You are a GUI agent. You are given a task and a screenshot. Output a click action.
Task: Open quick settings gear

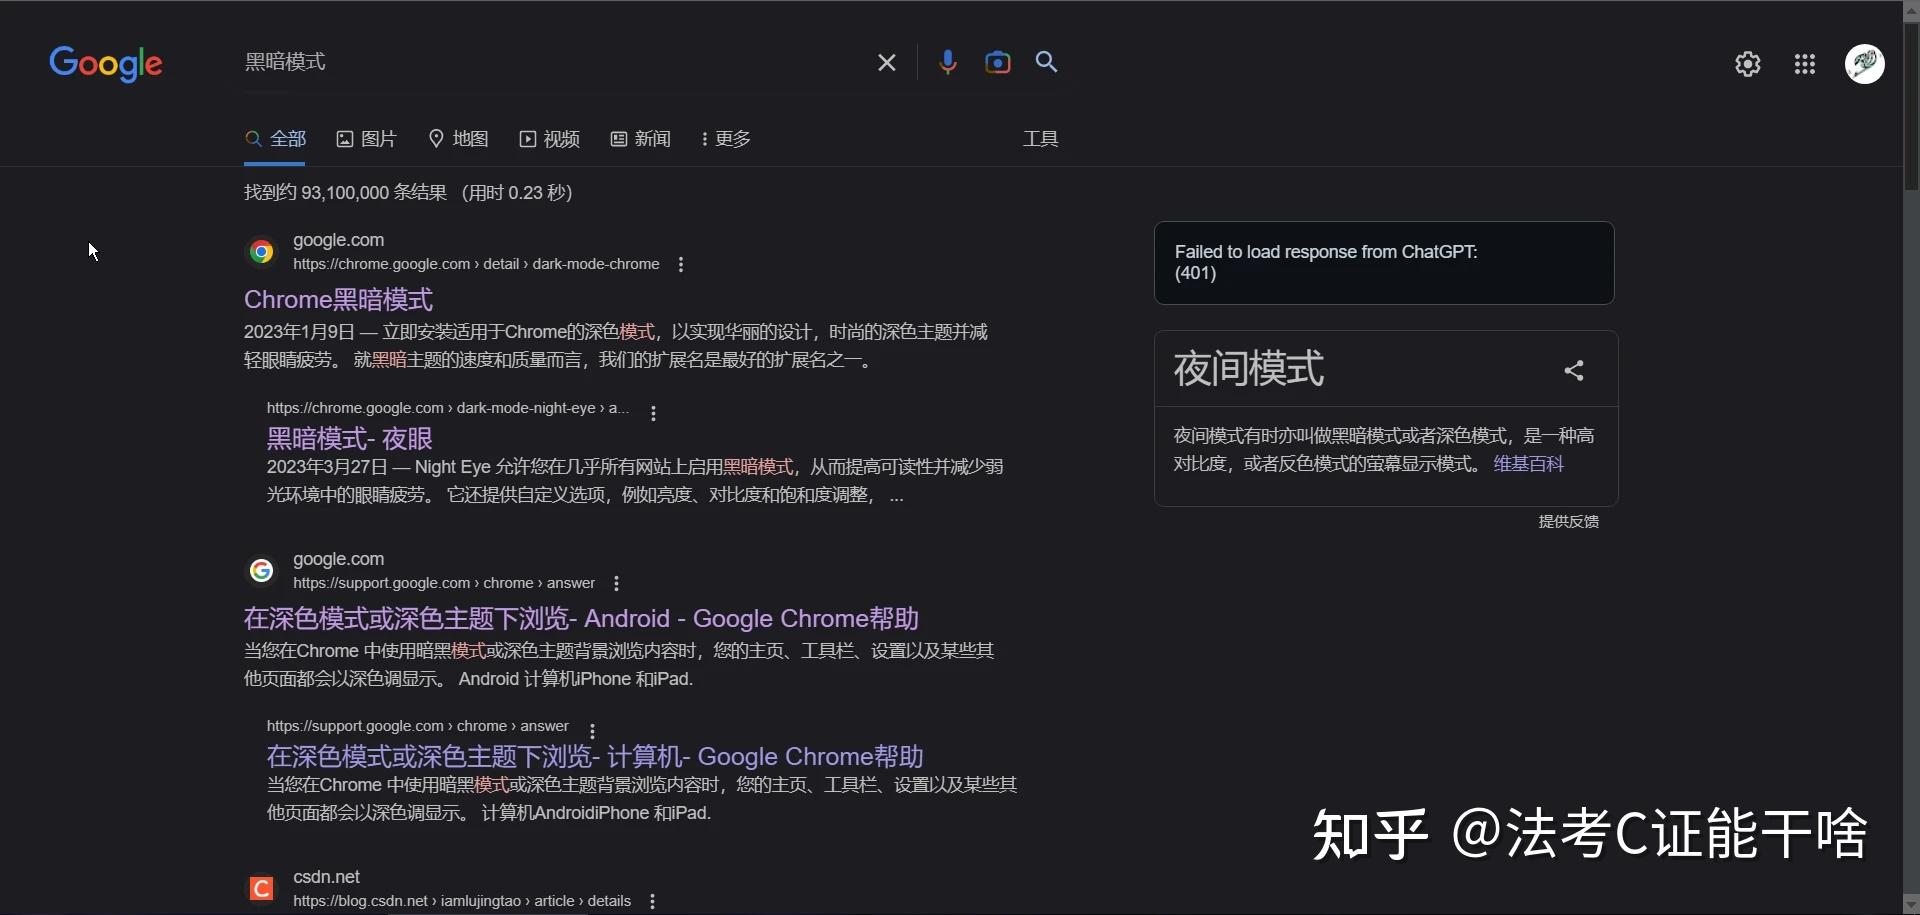pyautogui.click(x=1747, y=63)
